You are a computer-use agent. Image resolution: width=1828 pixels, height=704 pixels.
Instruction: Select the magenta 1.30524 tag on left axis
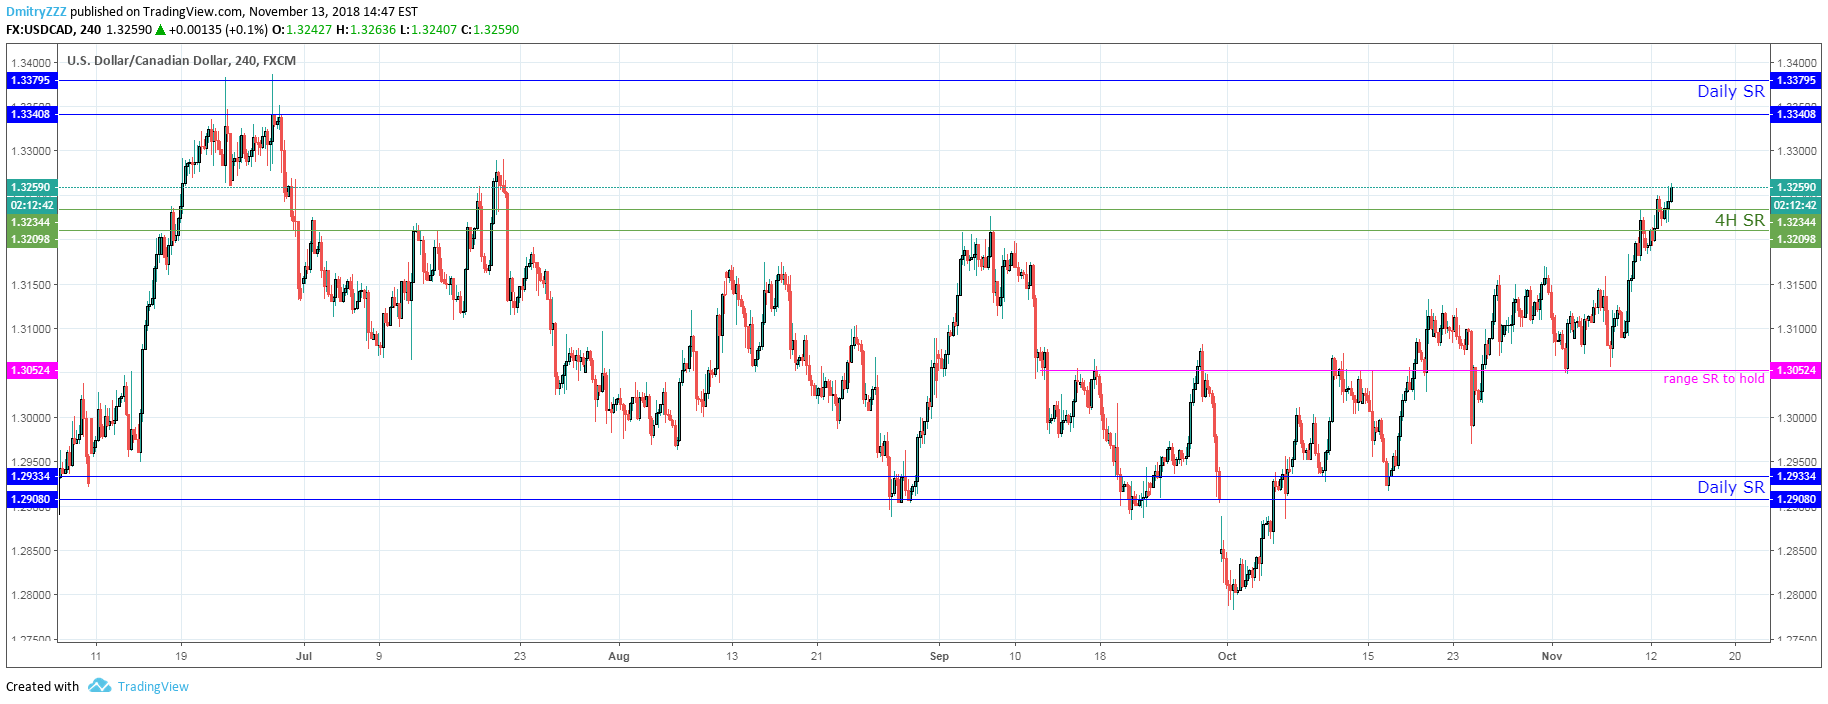(x=32, y=370)
